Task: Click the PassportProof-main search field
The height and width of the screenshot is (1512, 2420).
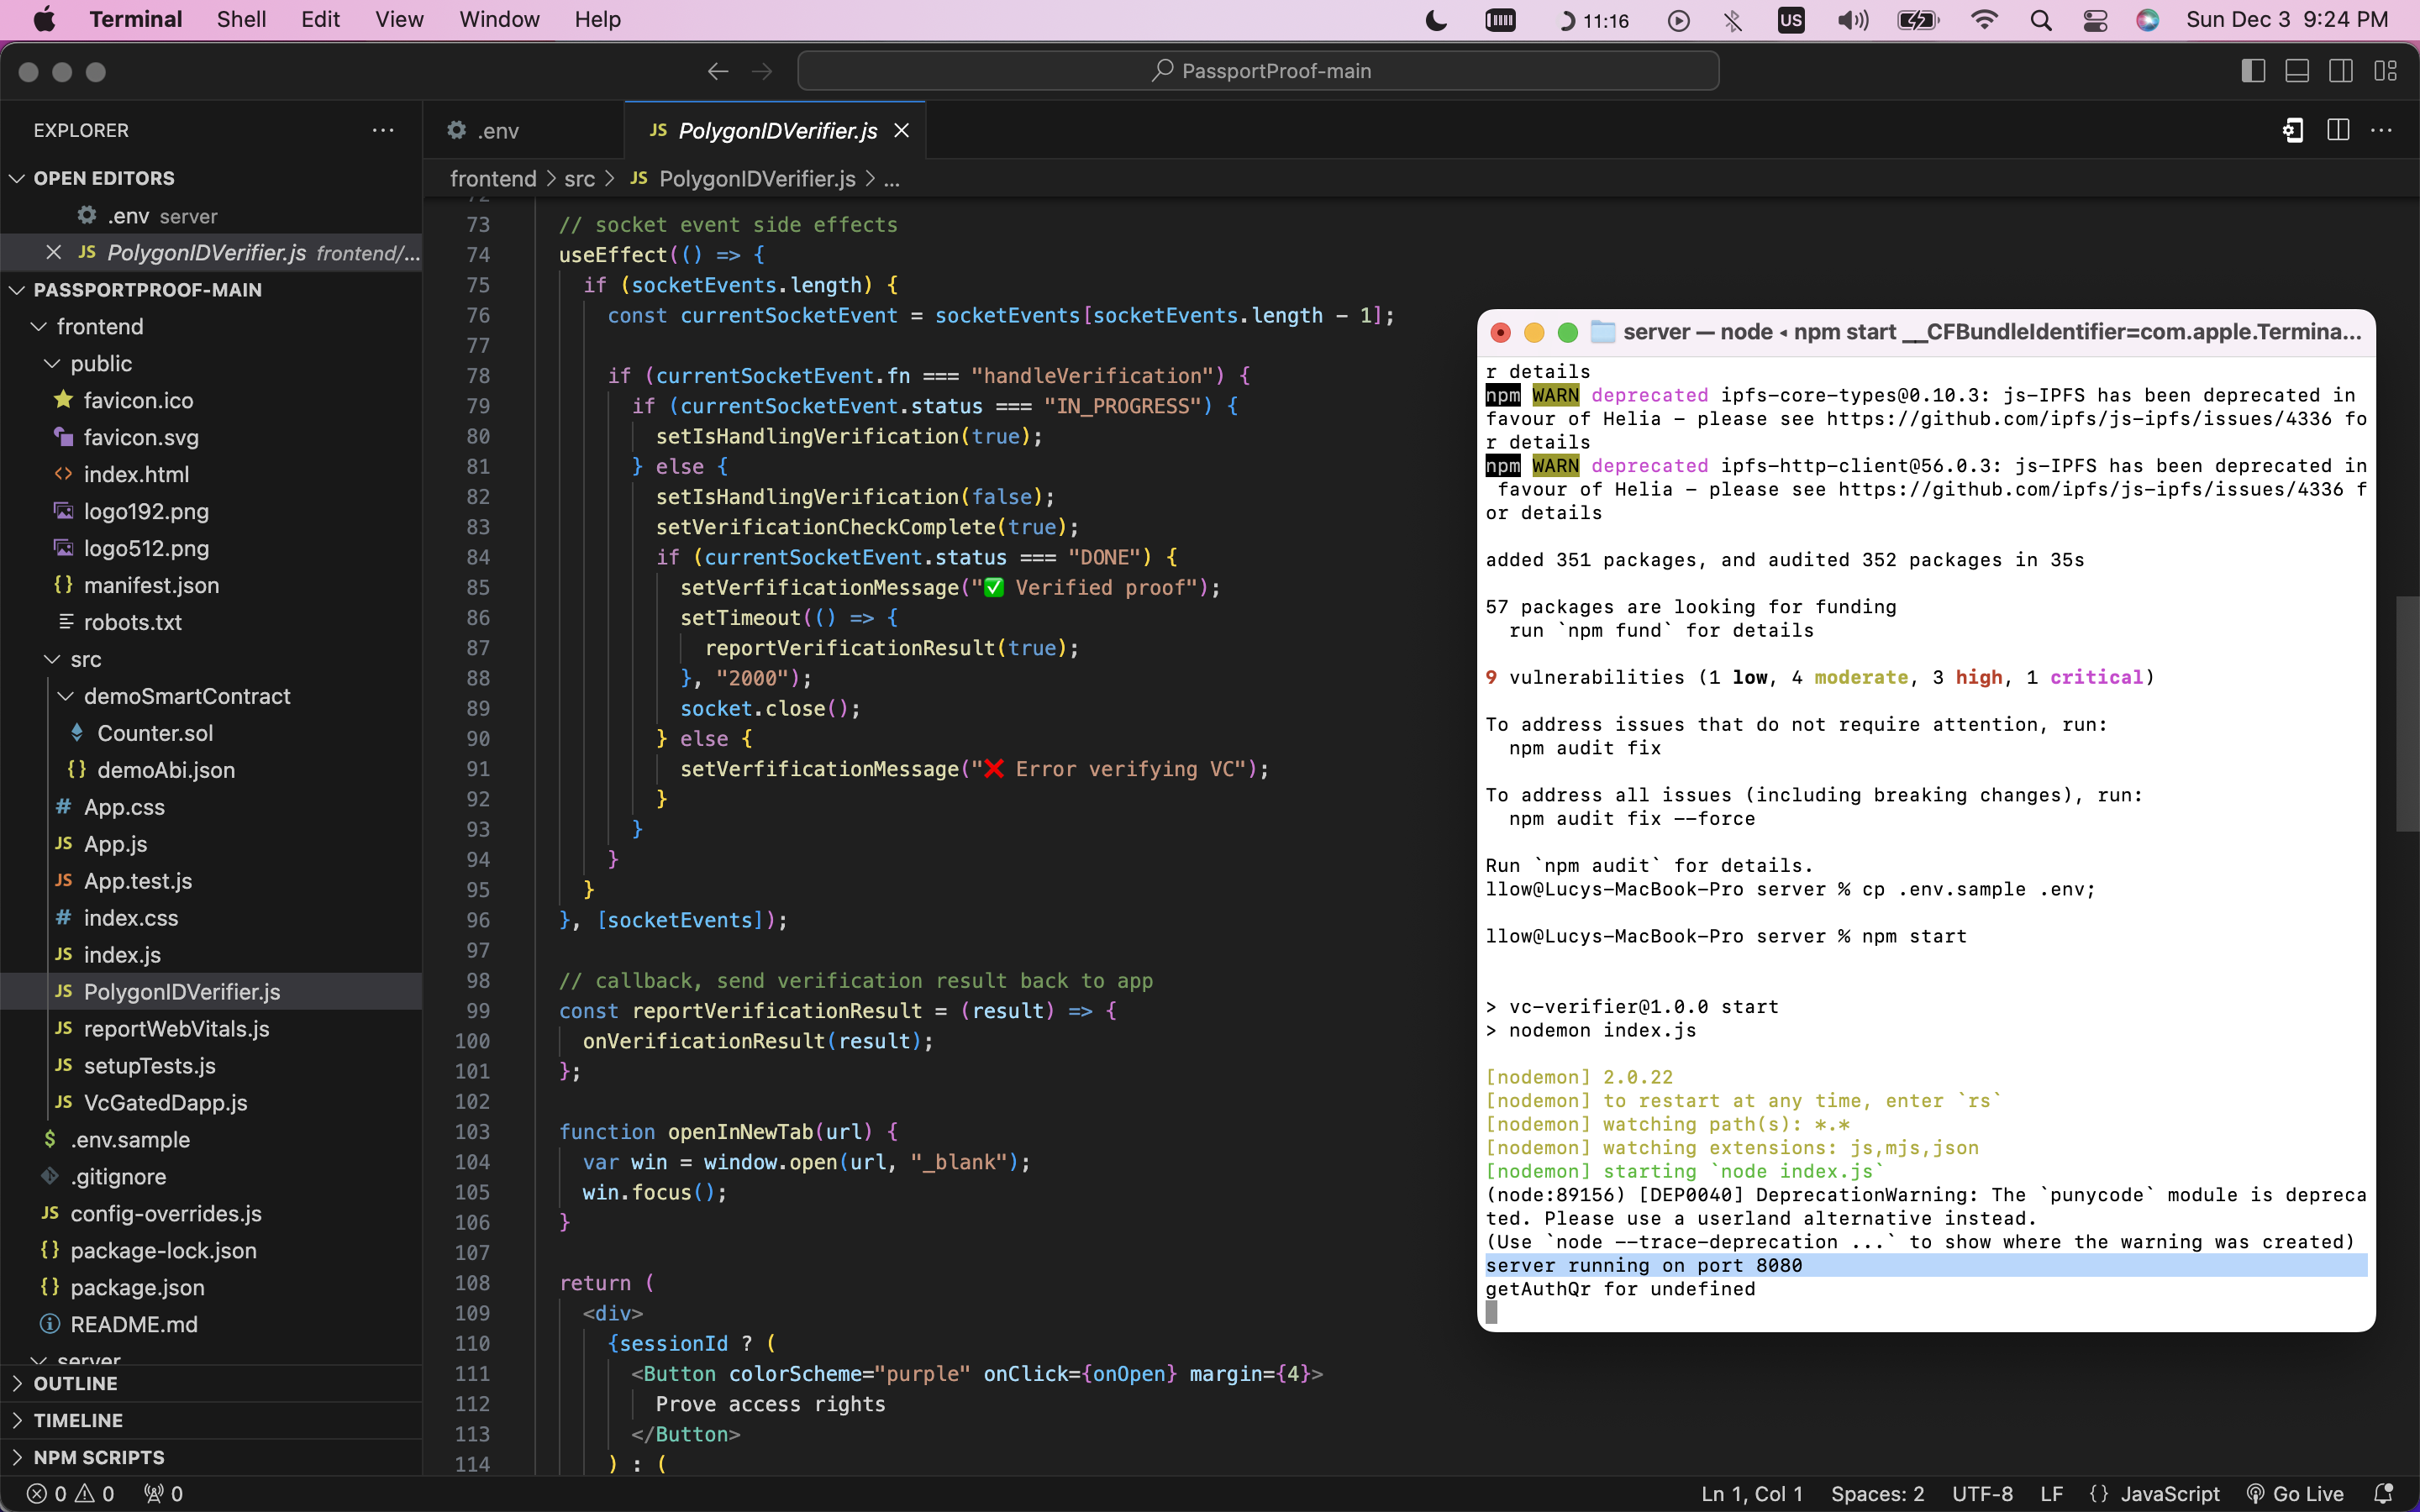Action: [x=1258, y=71]
